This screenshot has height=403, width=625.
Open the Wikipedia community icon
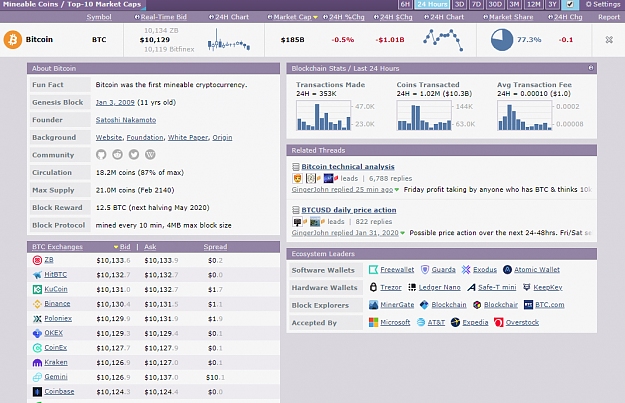(x=150, y=155)
